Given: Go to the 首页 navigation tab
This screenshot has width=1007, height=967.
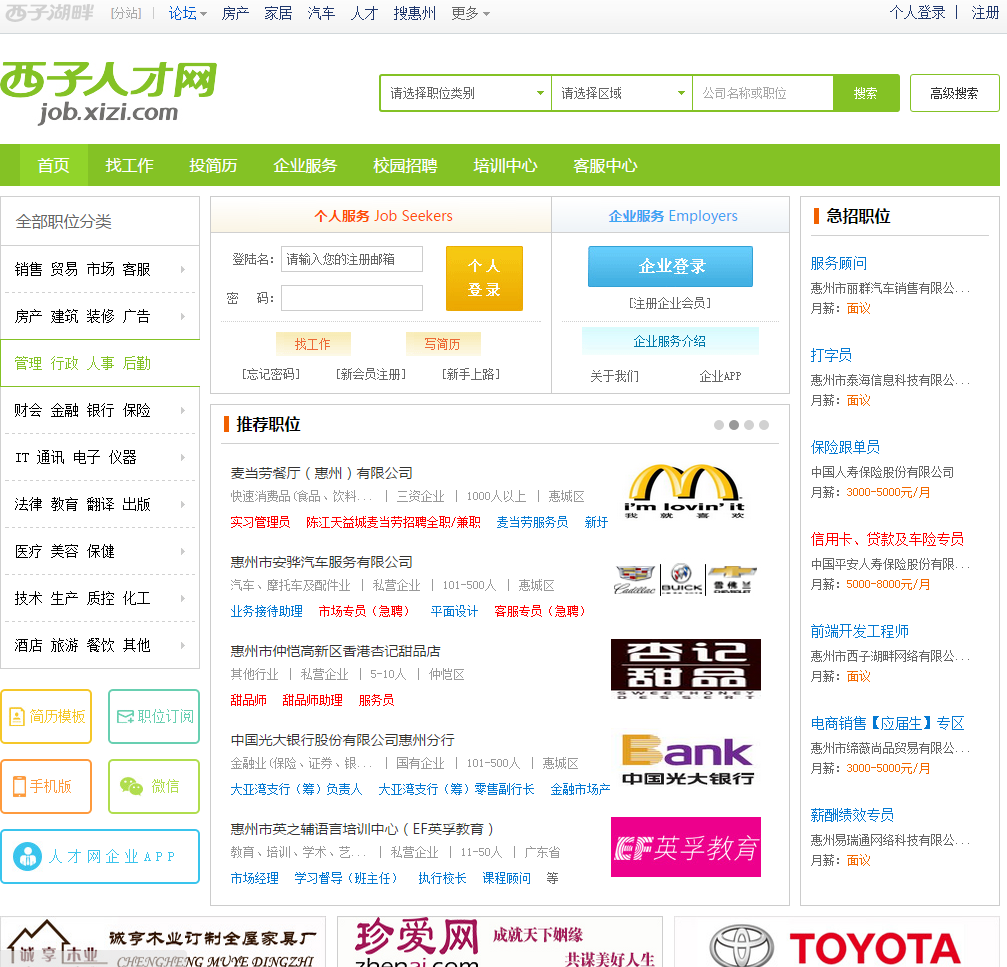Looking at the screenshot, I should 53,166.
